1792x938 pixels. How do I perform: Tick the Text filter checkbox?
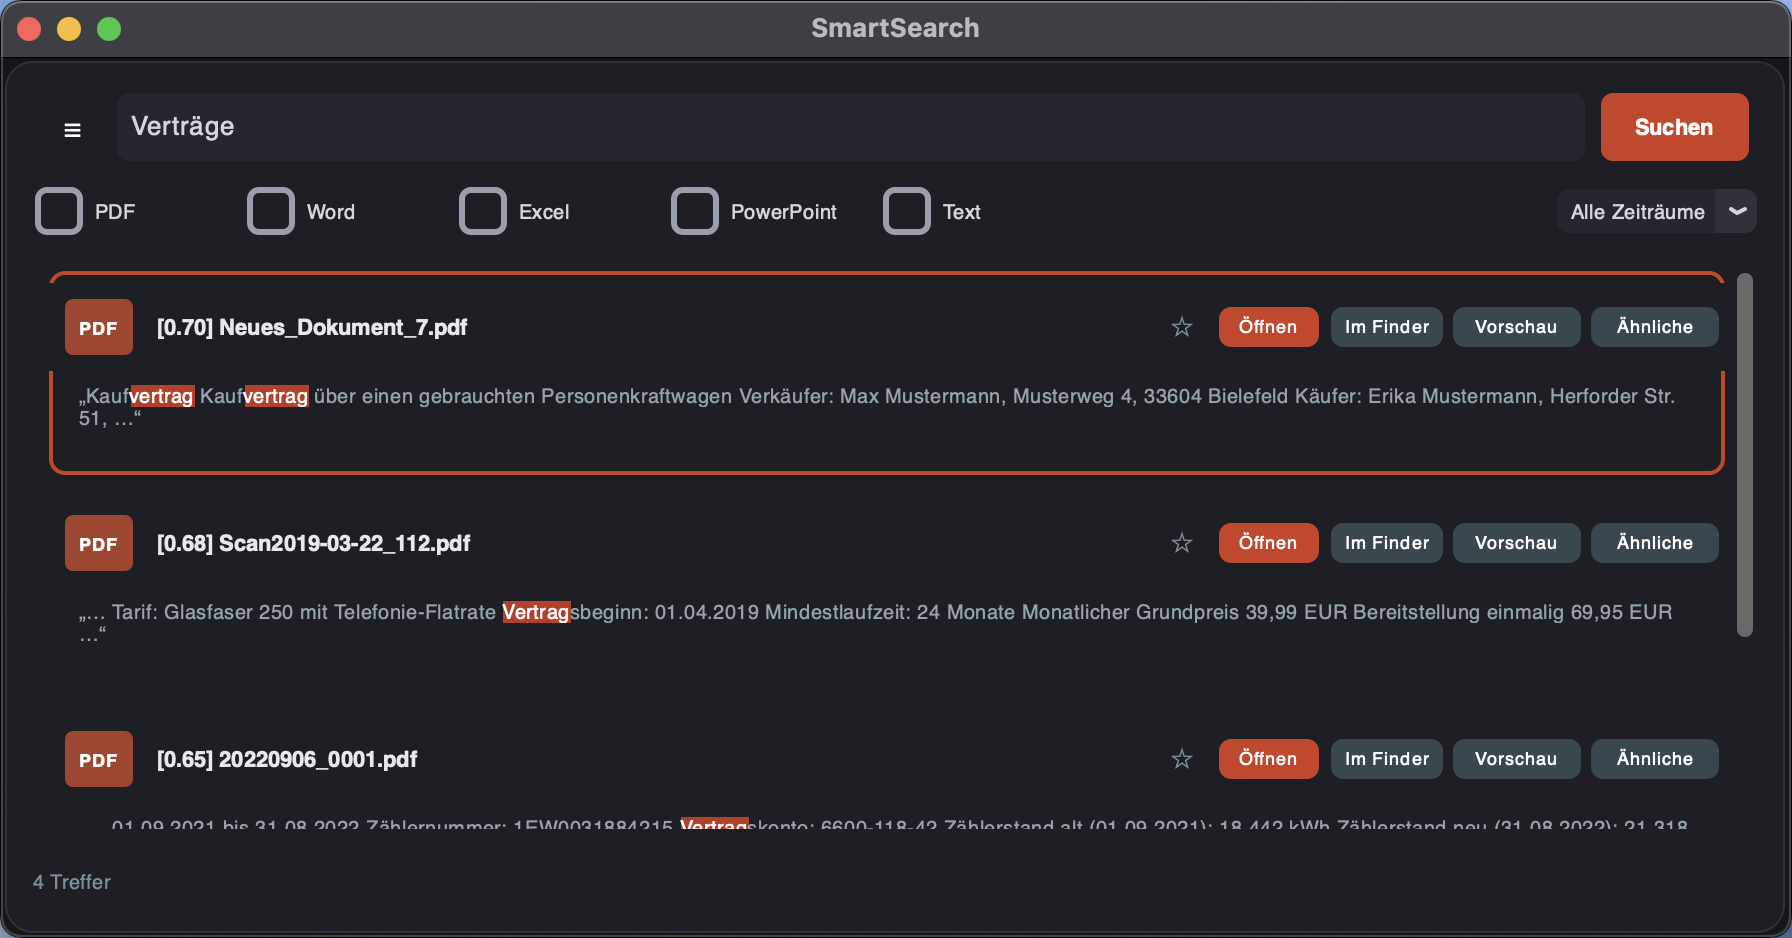[907, 211]
